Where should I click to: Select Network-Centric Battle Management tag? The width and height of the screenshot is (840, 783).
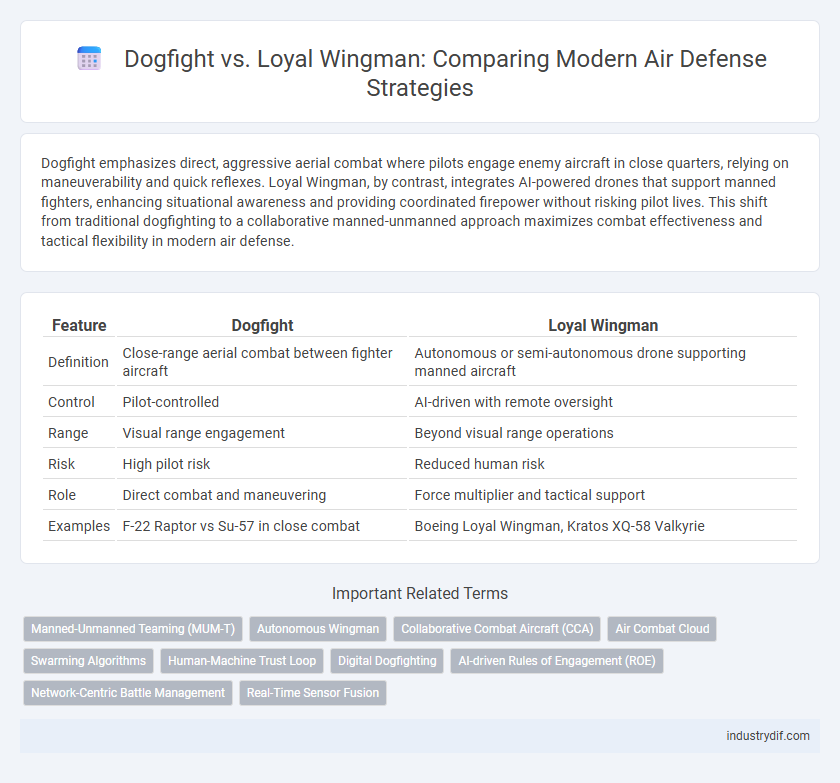(x=128, y=692)
